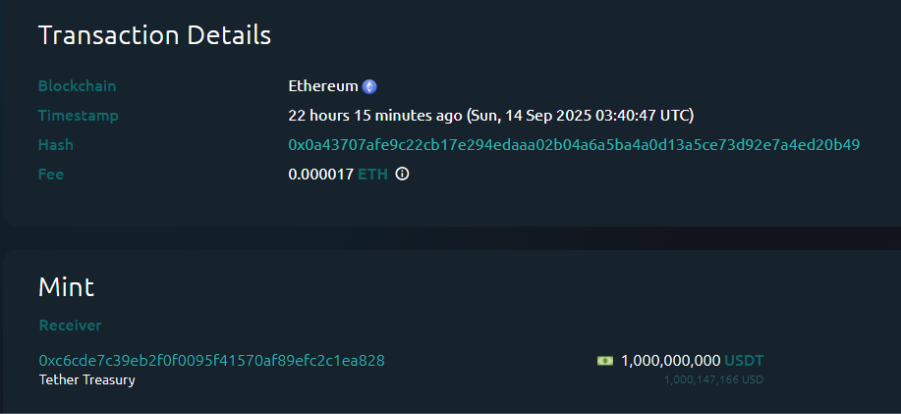Click the Blockchain field label
Screen dimensions: 901x414
pos(77,87)
